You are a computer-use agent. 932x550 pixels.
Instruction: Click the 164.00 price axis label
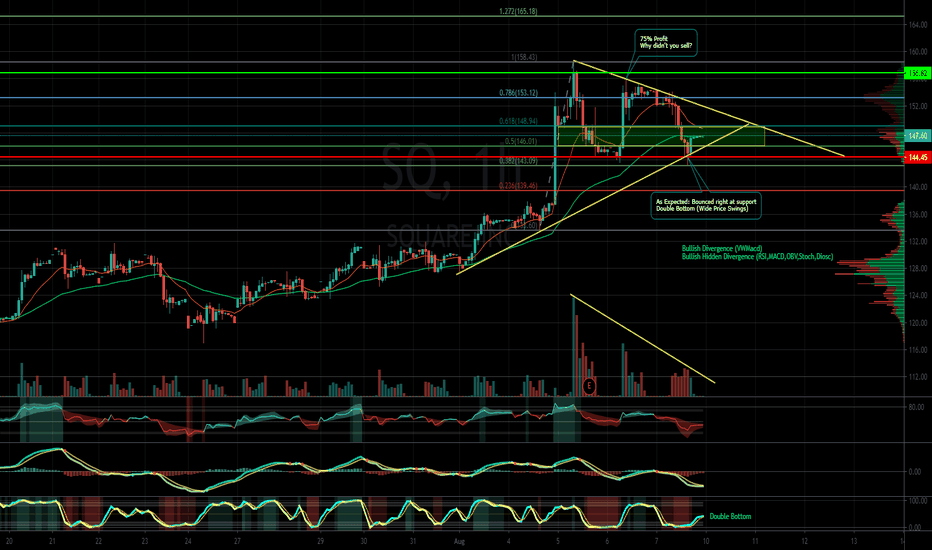(918, 25)
